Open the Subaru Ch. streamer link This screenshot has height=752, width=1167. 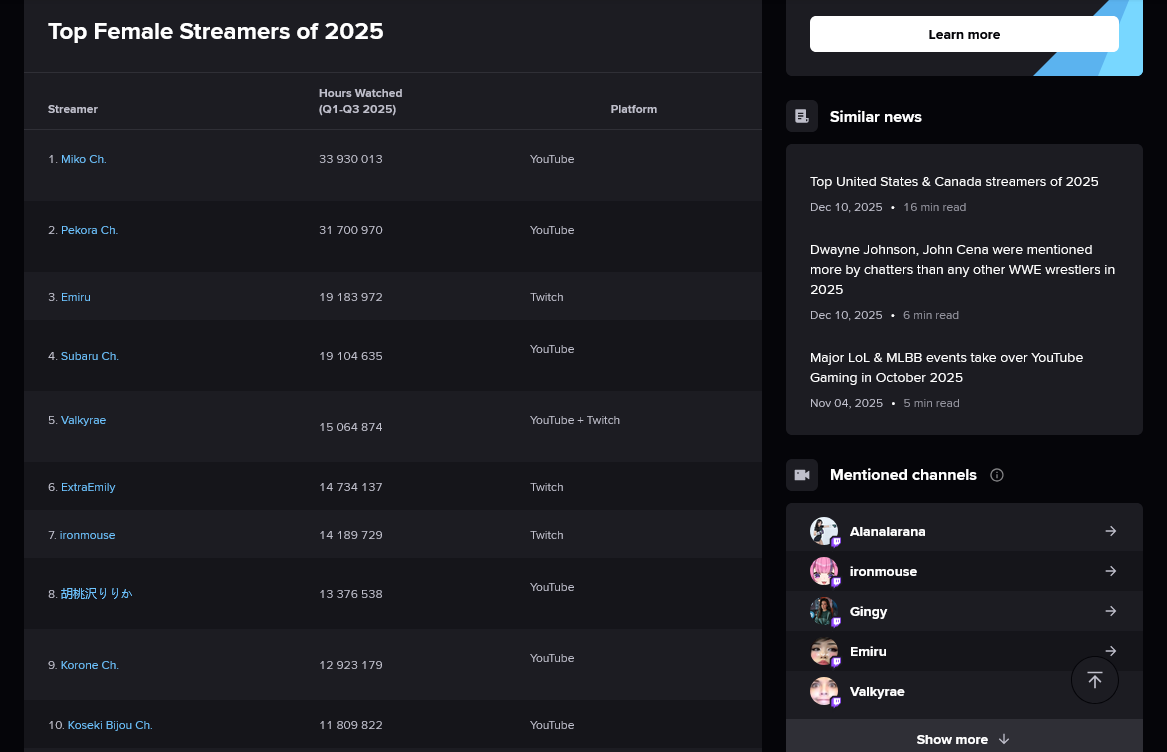(x=89, y=356)
